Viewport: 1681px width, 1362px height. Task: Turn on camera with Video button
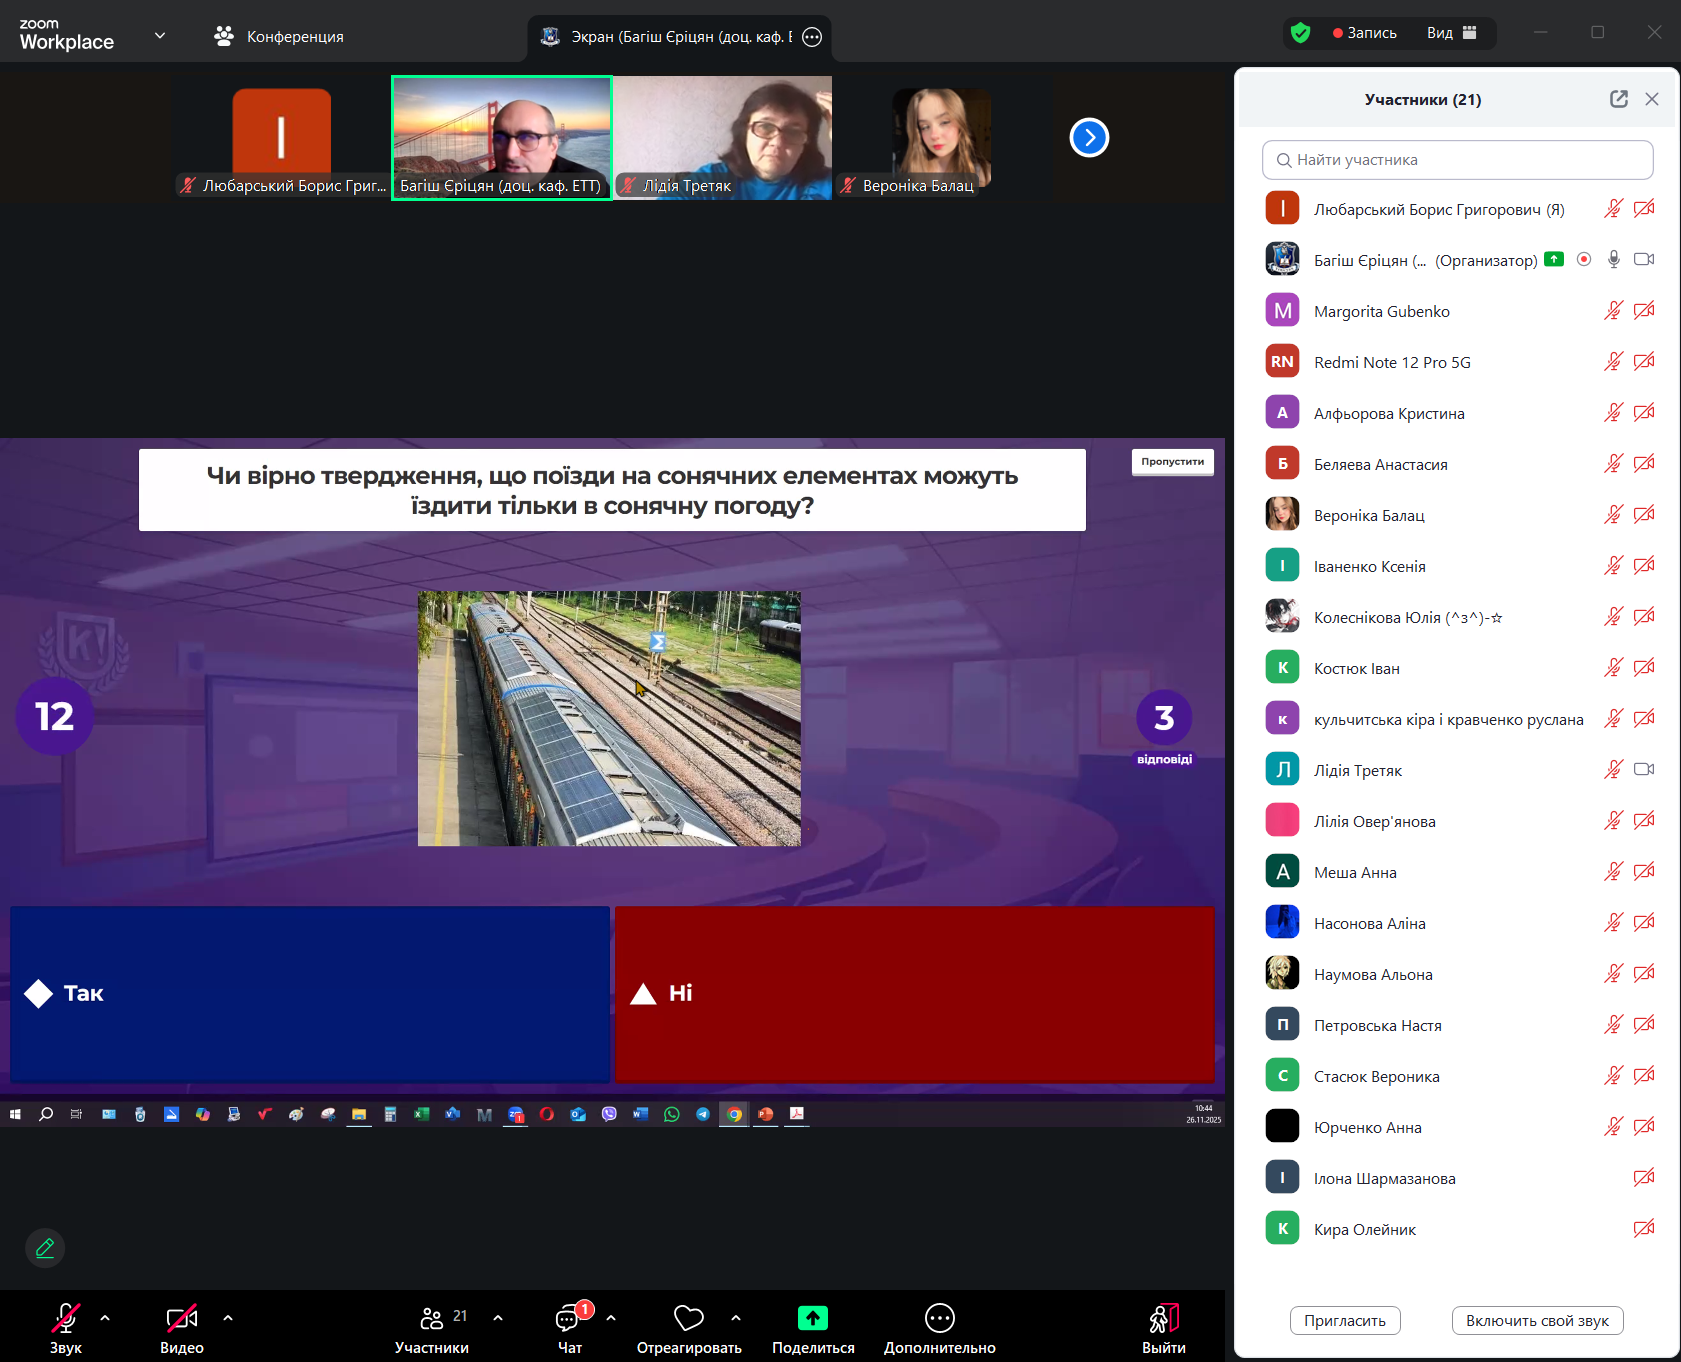[182, 1318]
